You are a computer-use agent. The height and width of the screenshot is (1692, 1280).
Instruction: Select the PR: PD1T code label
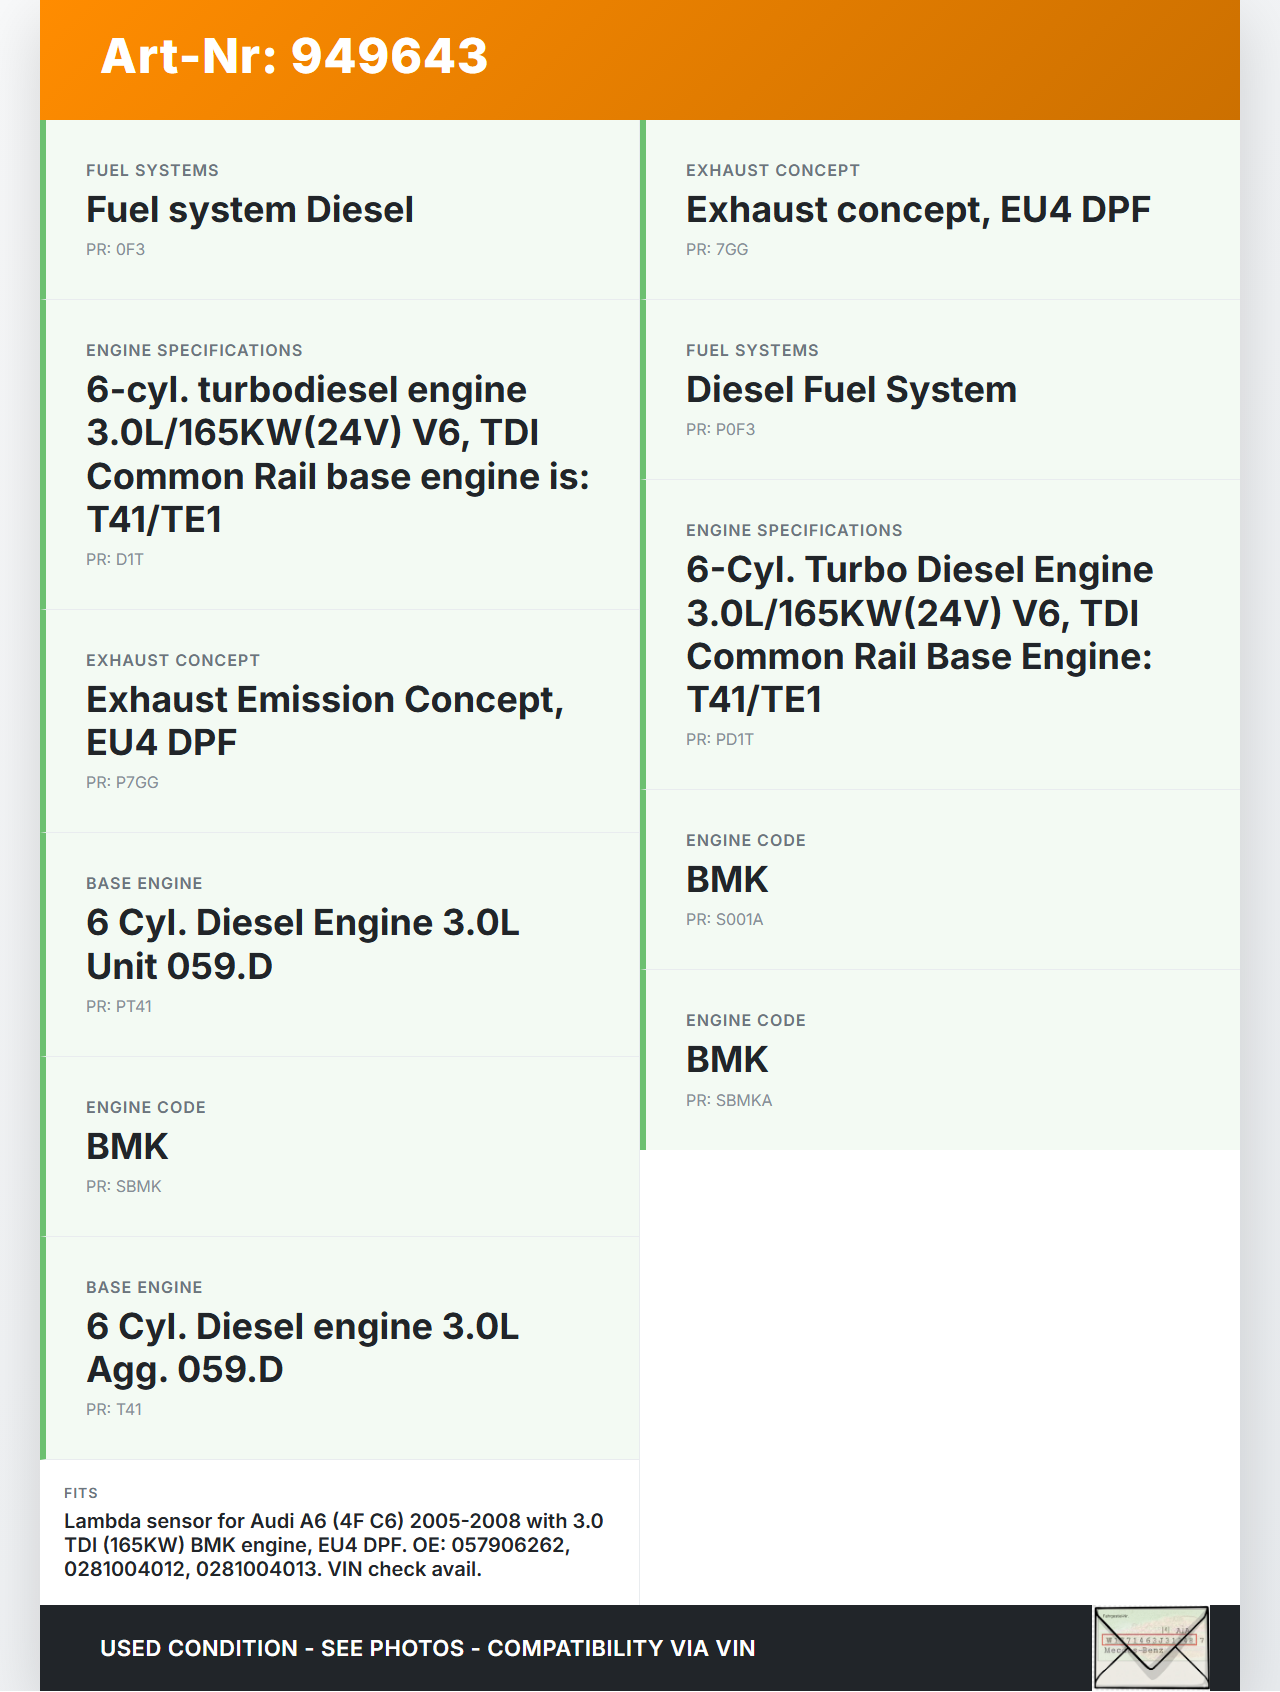coord(719,740)
